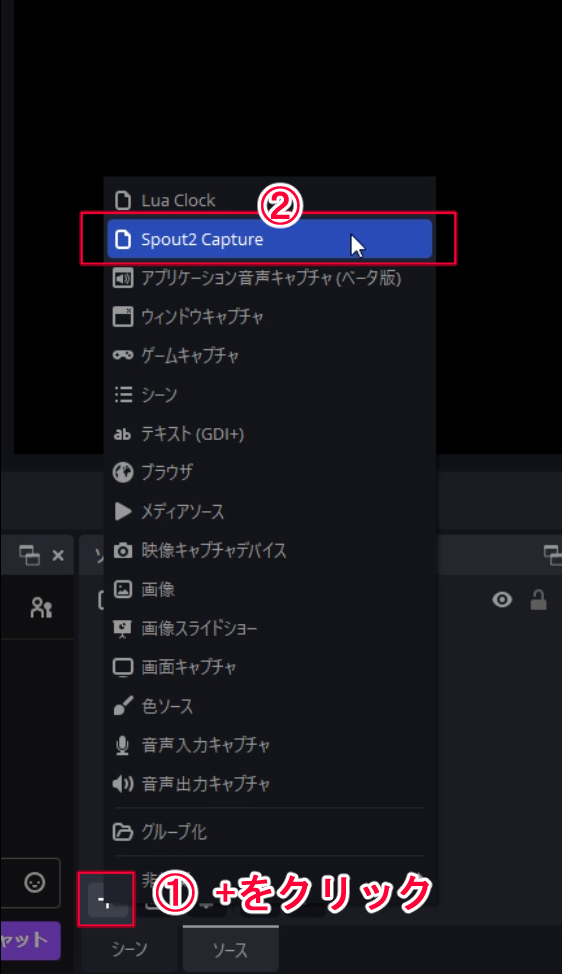Open the emoji picker smiley icon
Image resolution: width=562 pixels, height=974 pixels.
click(x=35, y=882)
